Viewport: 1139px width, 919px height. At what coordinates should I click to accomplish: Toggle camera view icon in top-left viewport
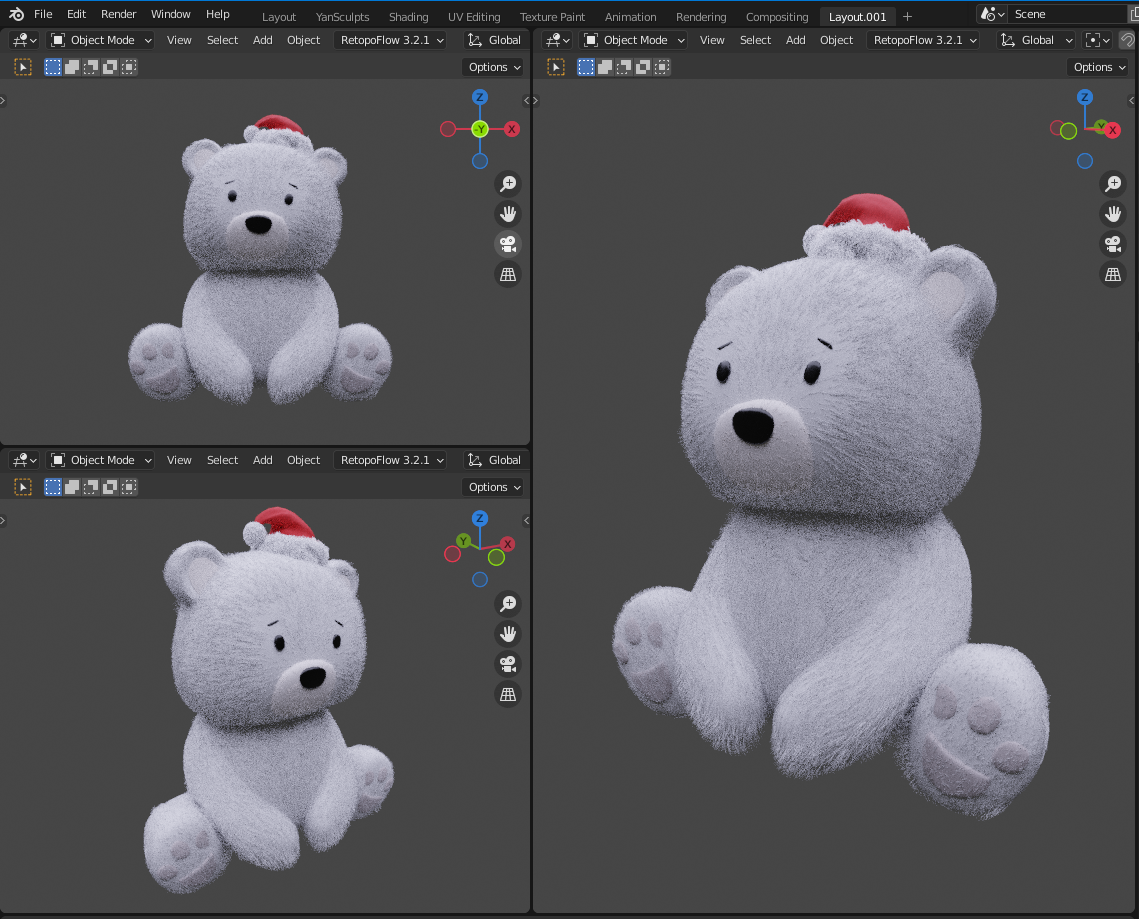click(508, 244)
